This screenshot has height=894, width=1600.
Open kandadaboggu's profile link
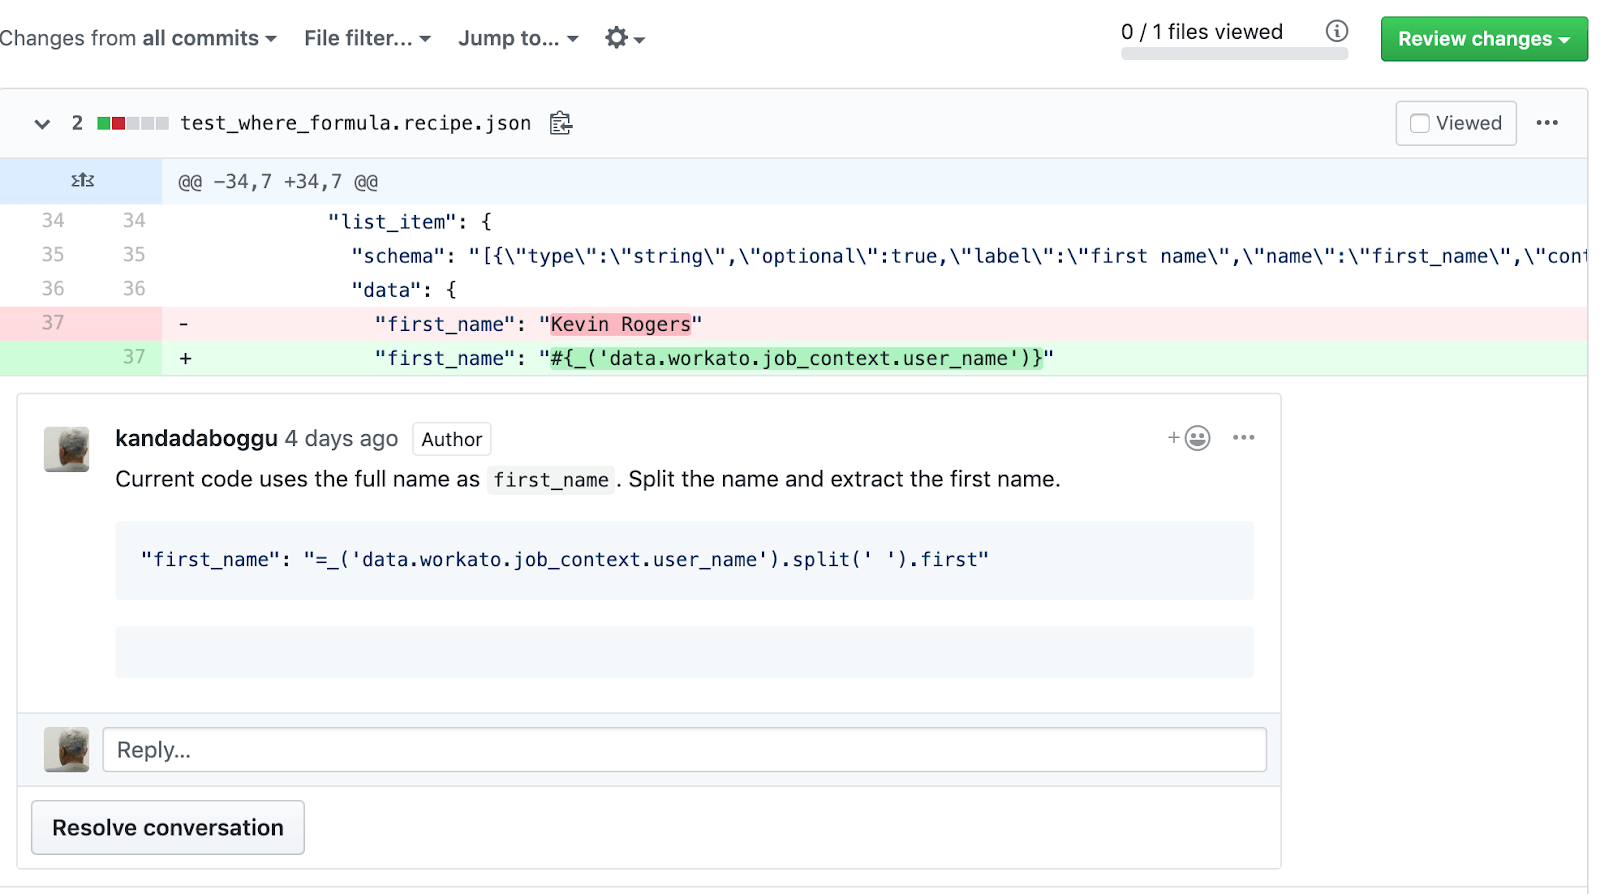(x=196, y=438)
